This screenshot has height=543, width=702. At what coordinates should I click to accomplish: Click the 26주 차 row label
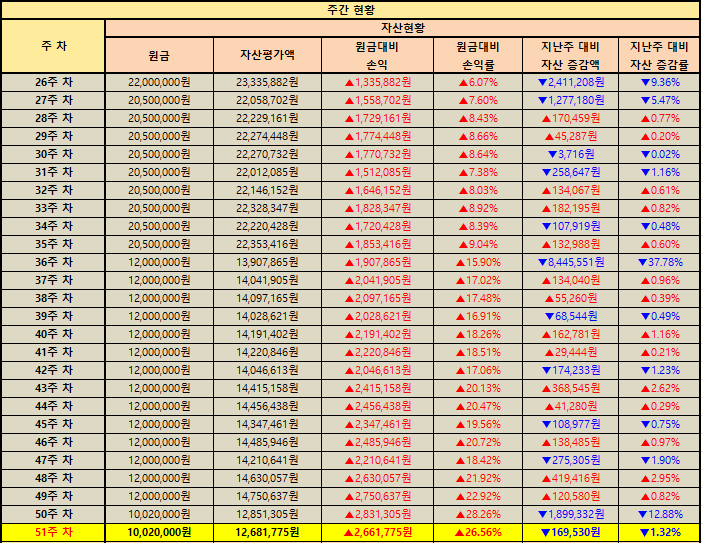(52, 82)
